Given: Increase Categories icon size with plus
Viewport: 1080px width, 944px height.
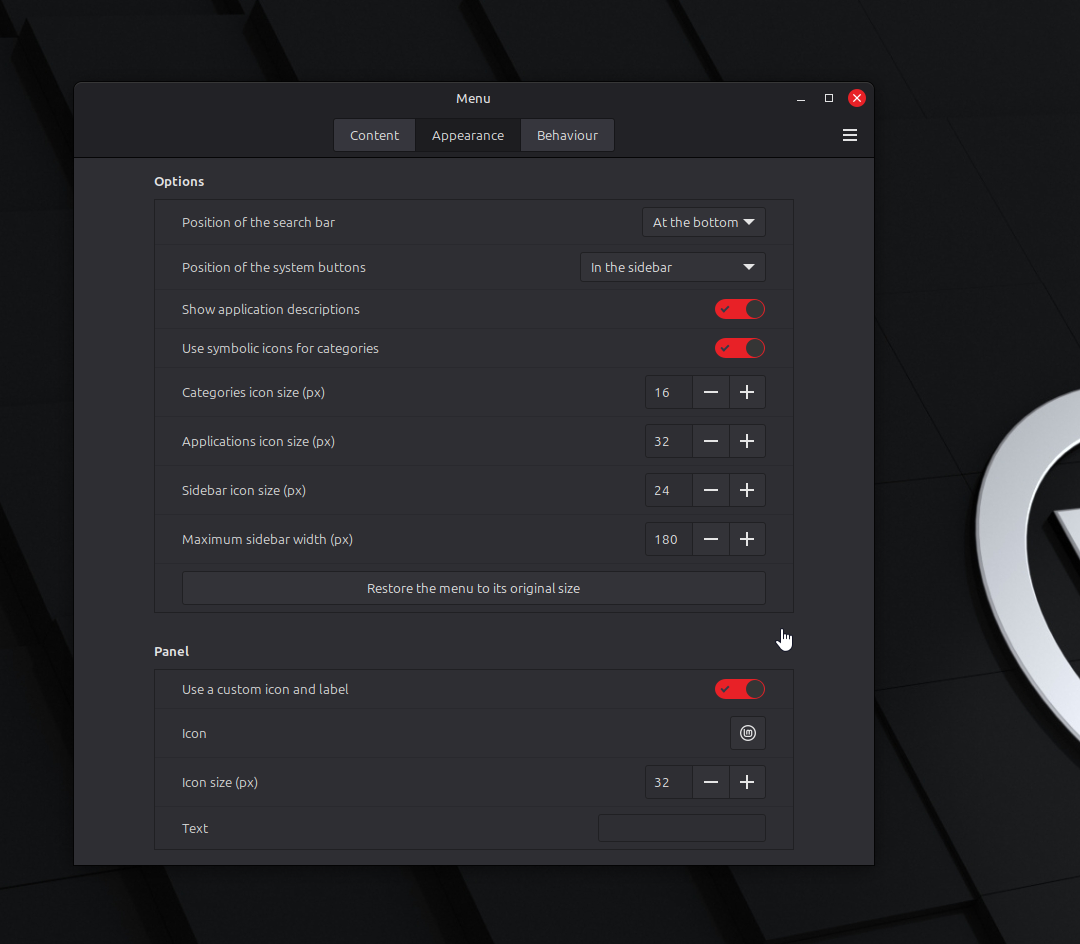Looking at the screenshot, I should [x=747, y=392].
